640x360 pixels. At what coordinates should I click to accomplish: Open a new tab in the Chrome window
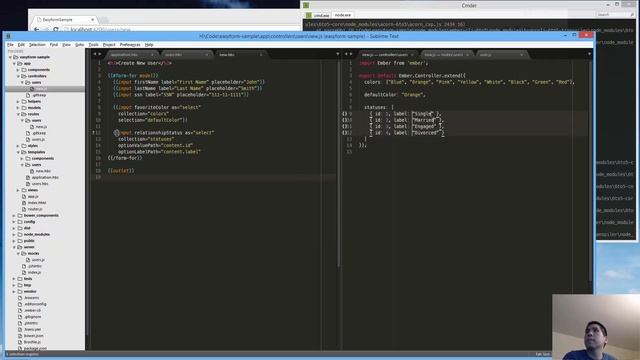click(x=104, y=20)
